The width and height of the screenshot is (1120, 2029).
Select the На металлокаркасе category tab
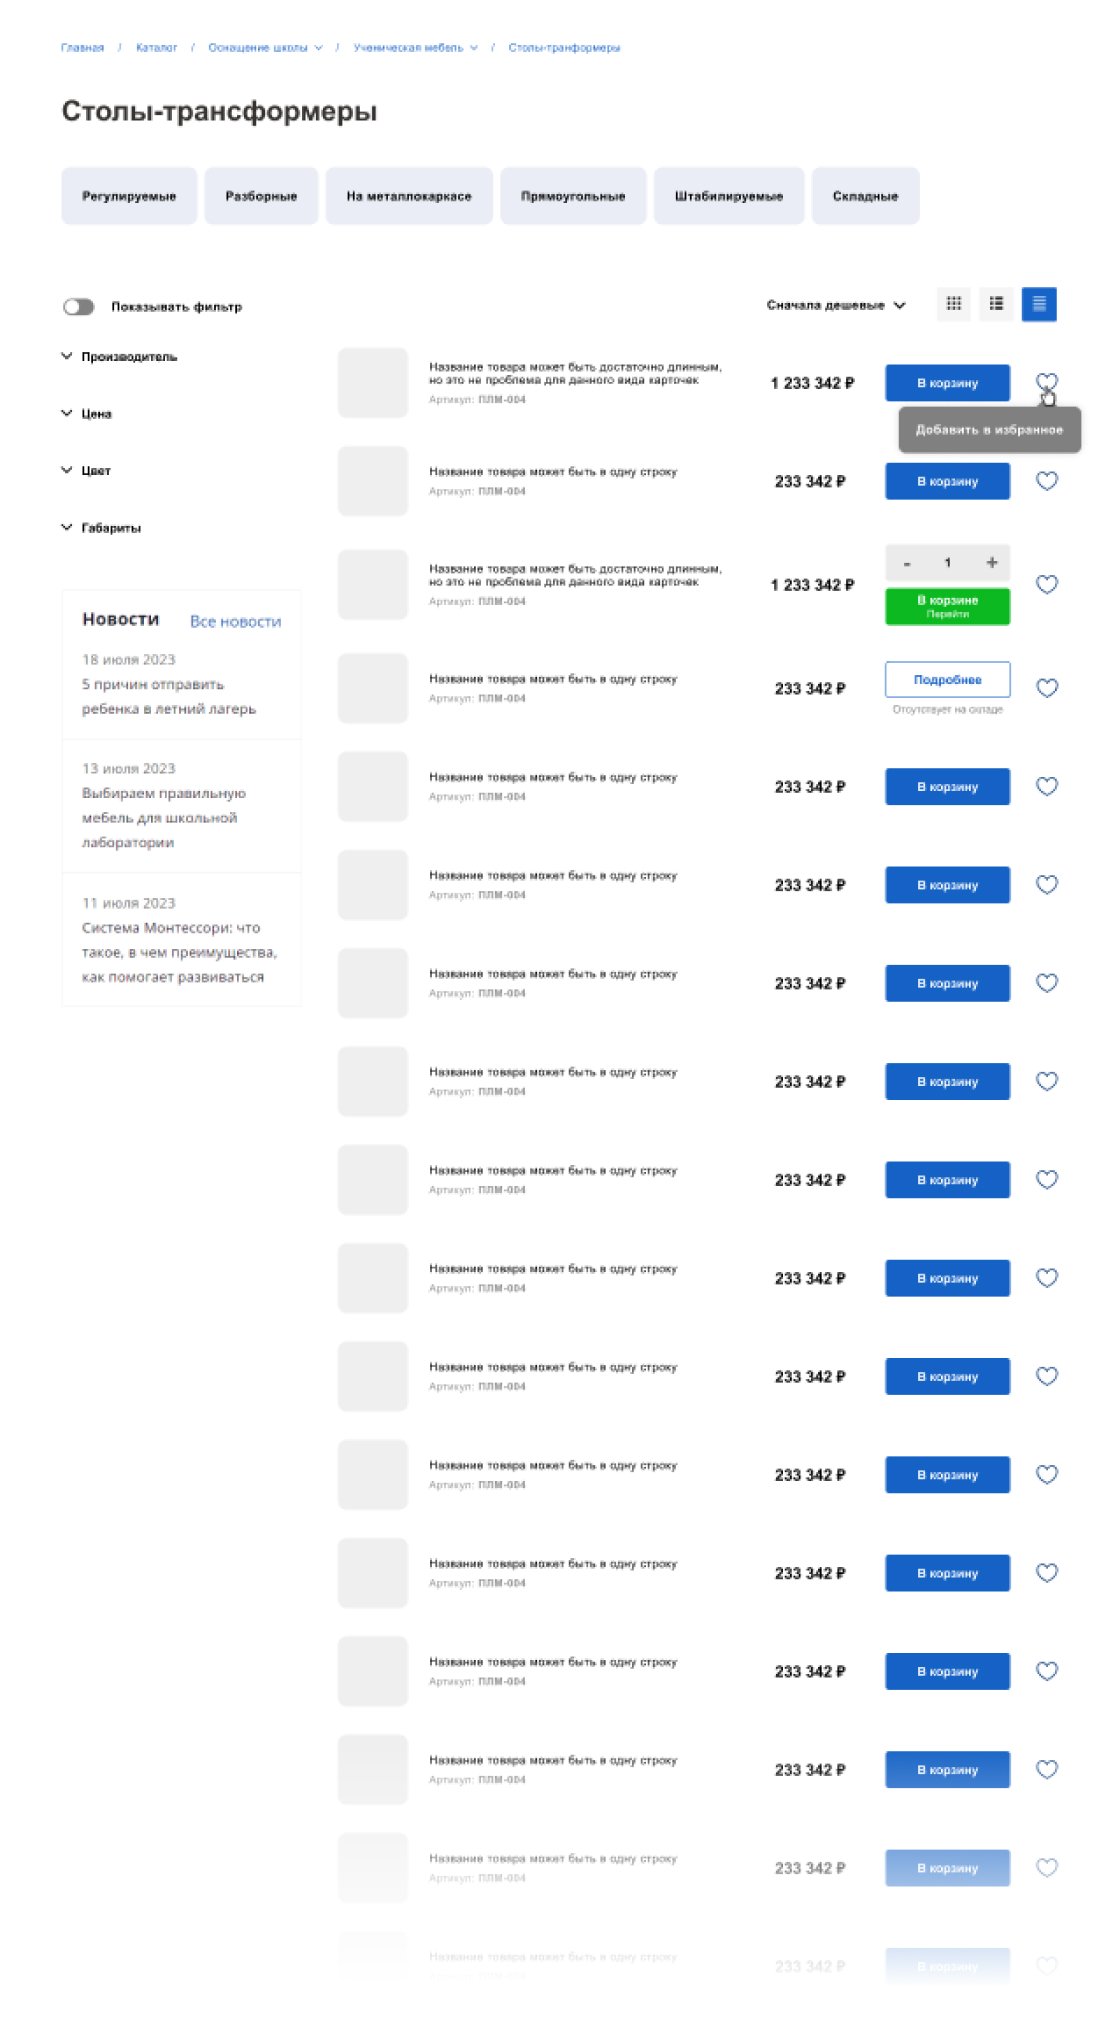409,196
